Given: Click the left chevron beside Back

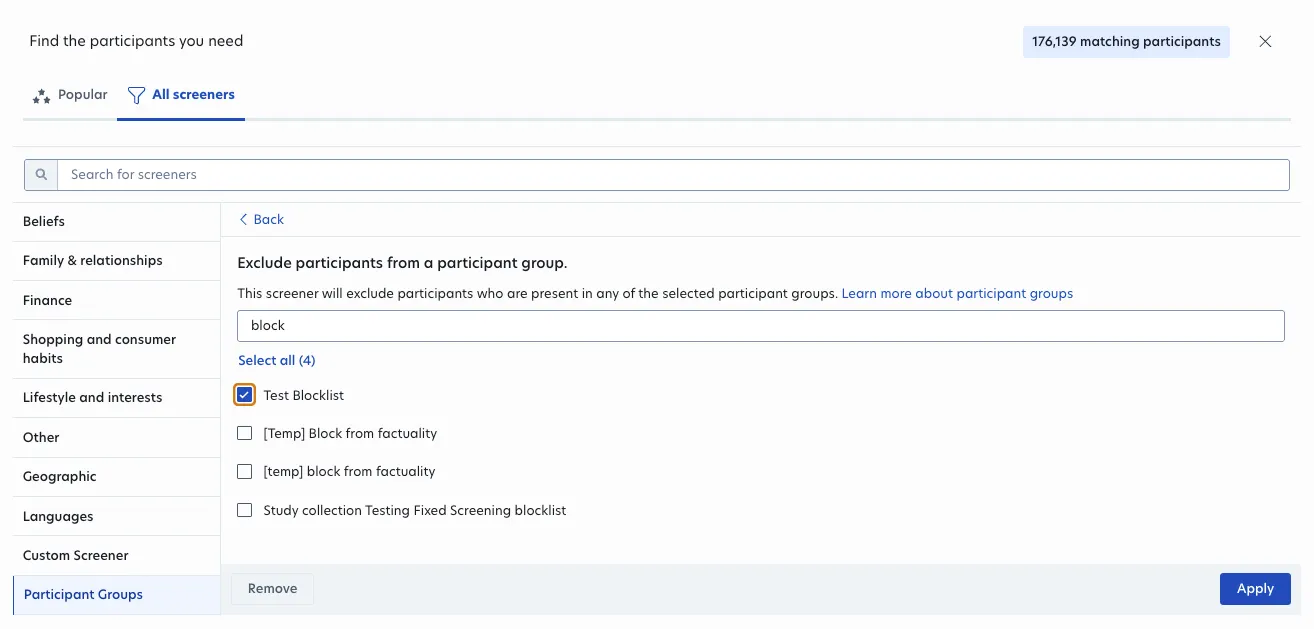Looking at the screenshot, I should point(244,219).
